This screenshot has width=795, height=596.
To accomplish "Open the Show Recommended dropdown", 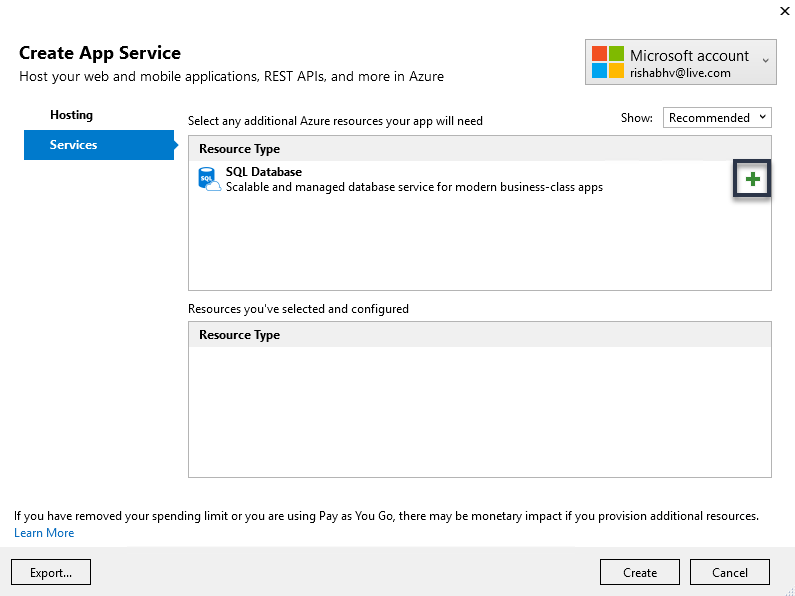I will tap(717, 118).
